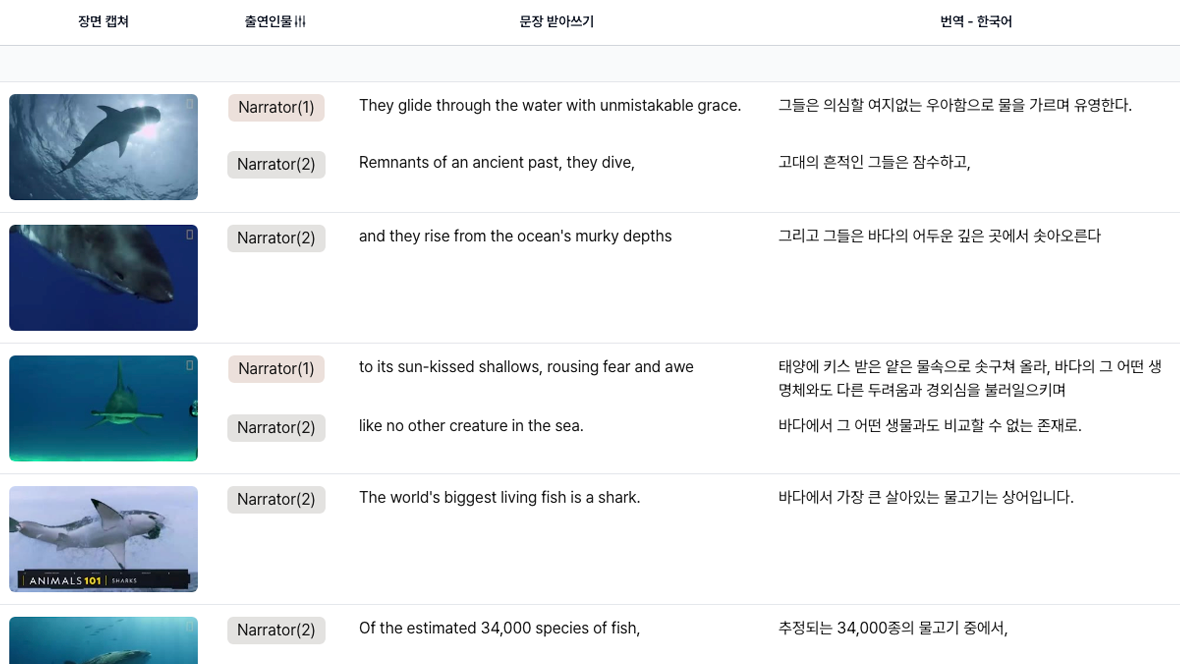
Task: Open the Narrator(1) speaker selector in the first row
Action: (x=276, y=107)
